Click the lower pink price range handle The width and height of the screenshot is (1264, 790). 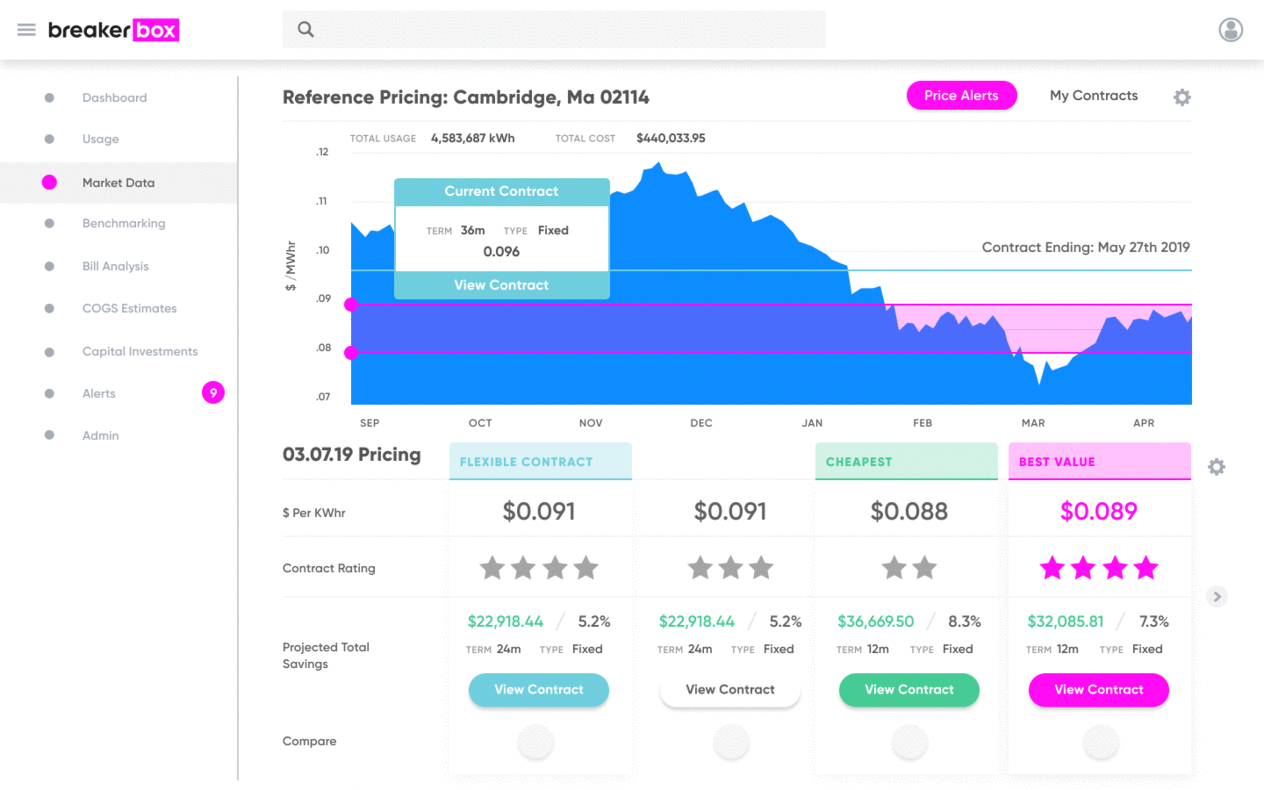(351, 353)
